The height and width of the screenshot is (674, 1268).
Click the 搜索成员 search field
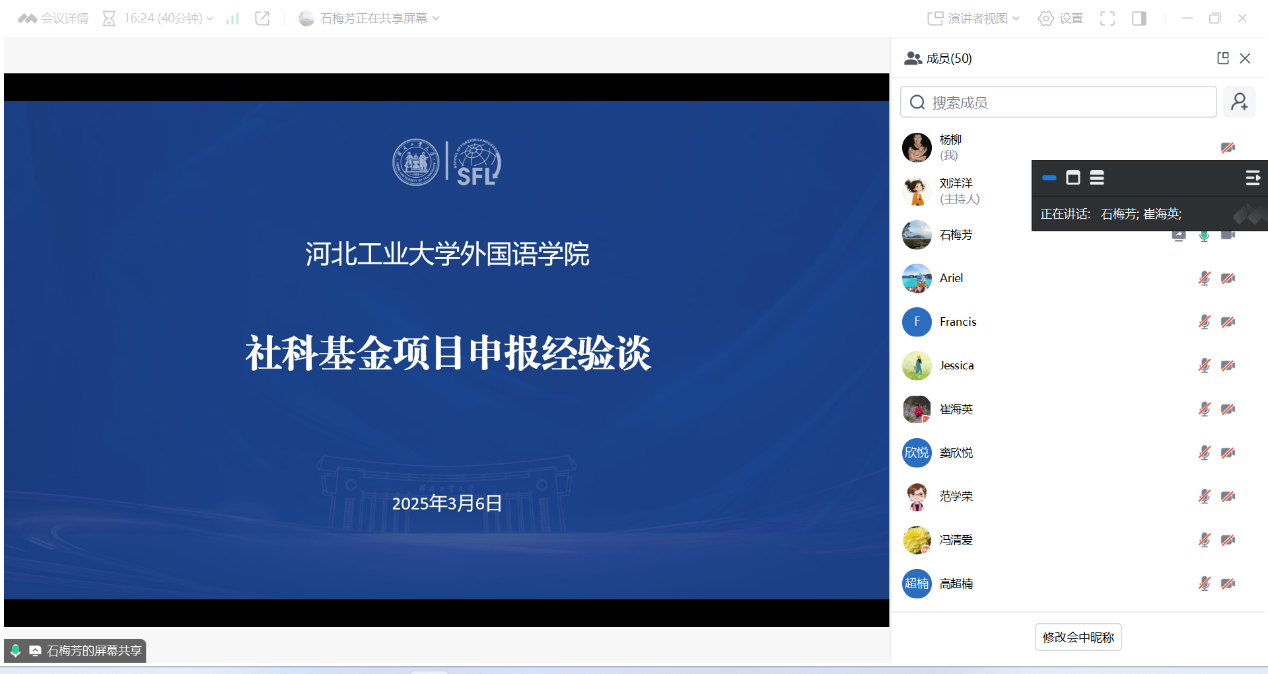coord(1058,102)
